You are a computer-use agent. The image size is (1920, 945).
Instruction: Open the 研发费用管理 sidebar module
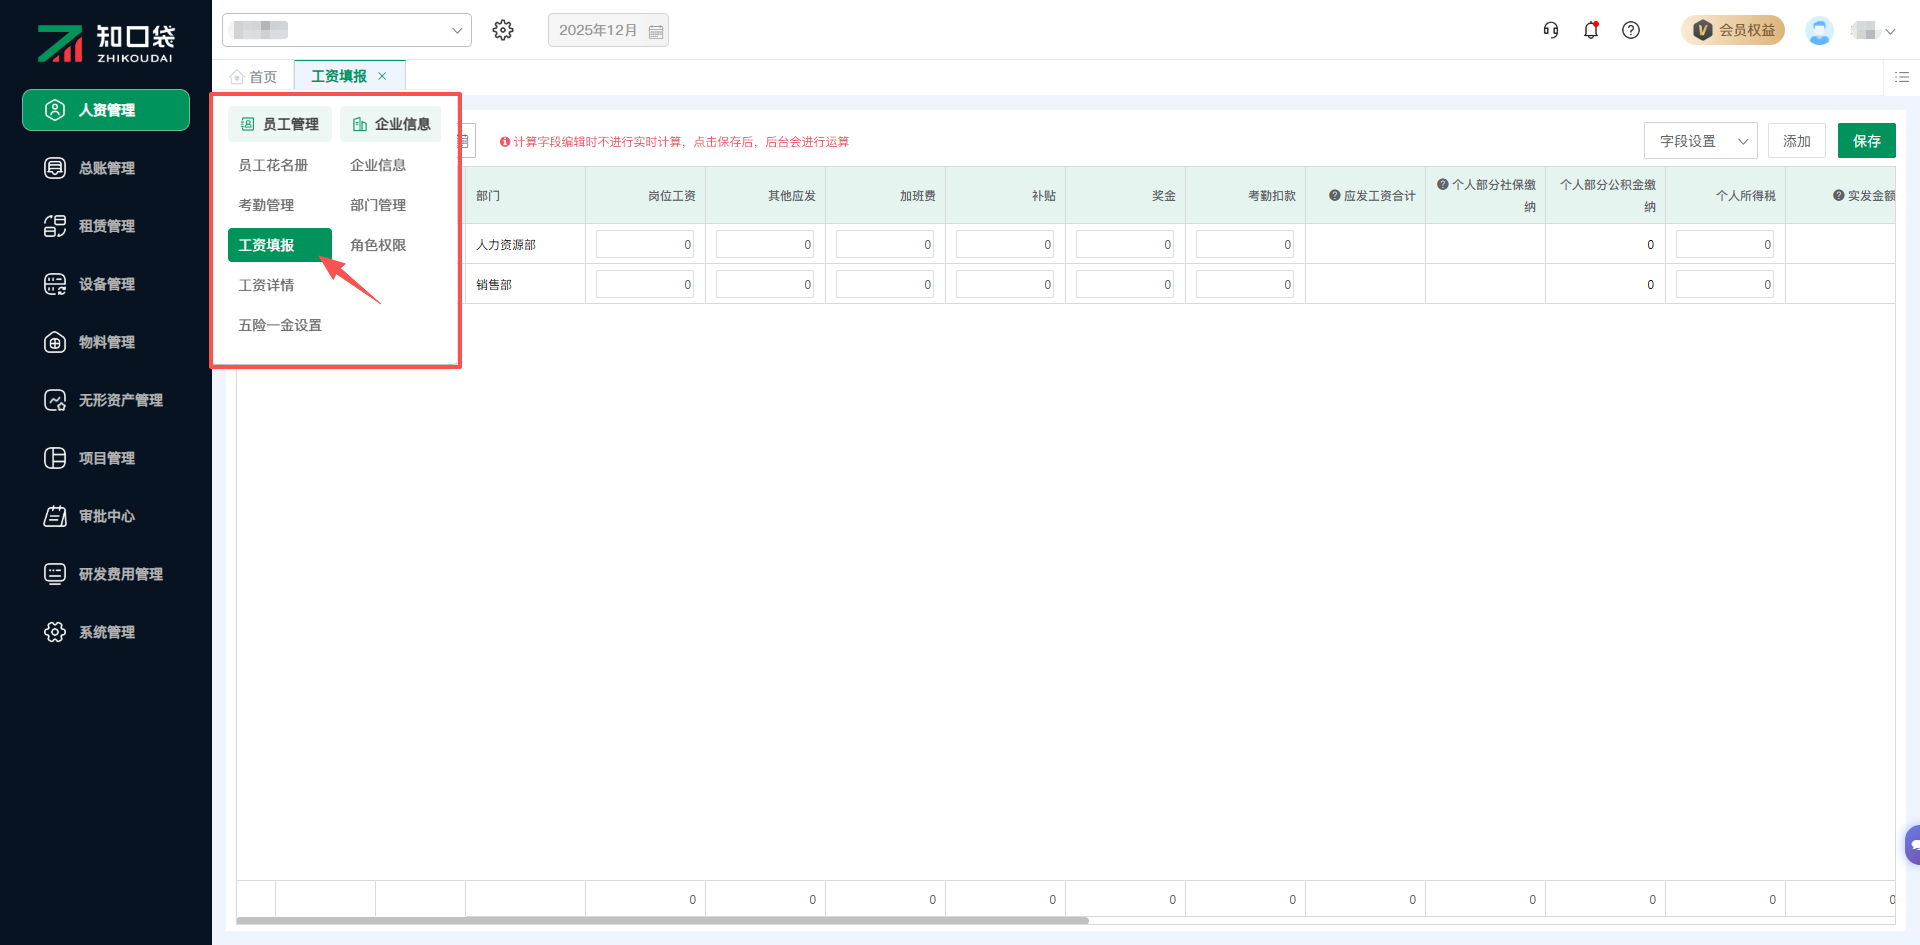click(x=106, y=574)
